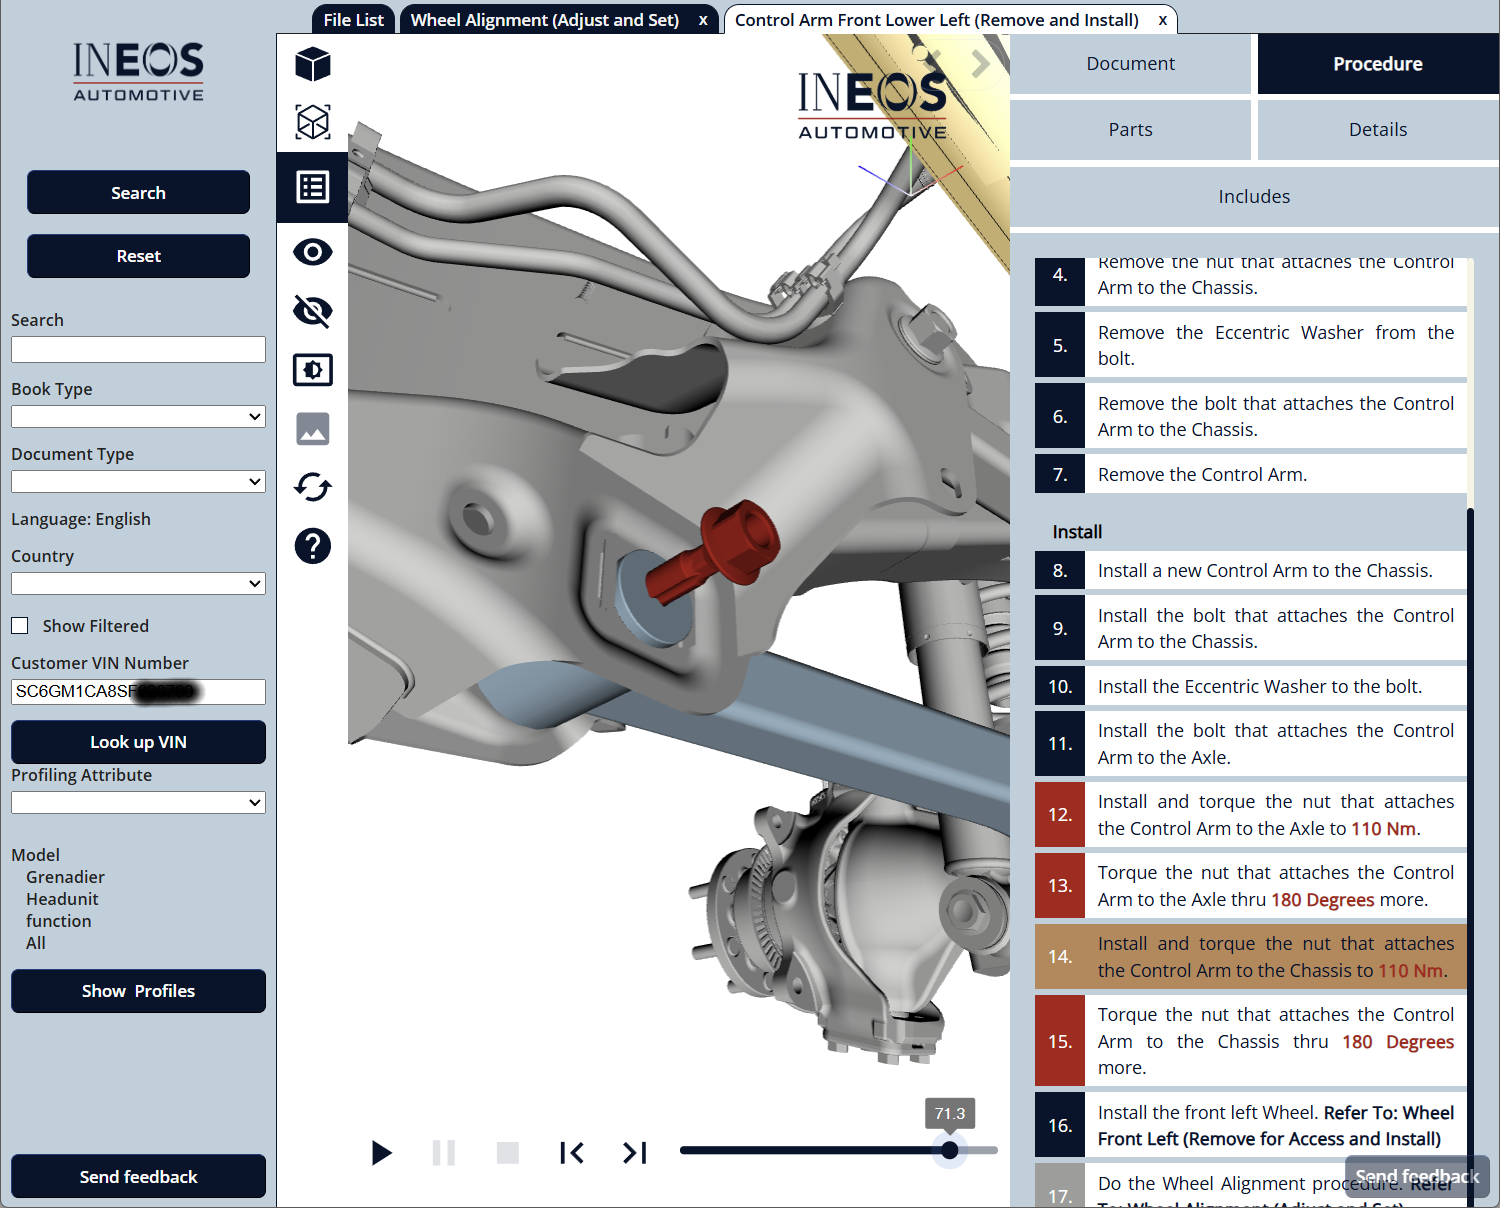Open the help question mark icon

click(x=313, y=546)
